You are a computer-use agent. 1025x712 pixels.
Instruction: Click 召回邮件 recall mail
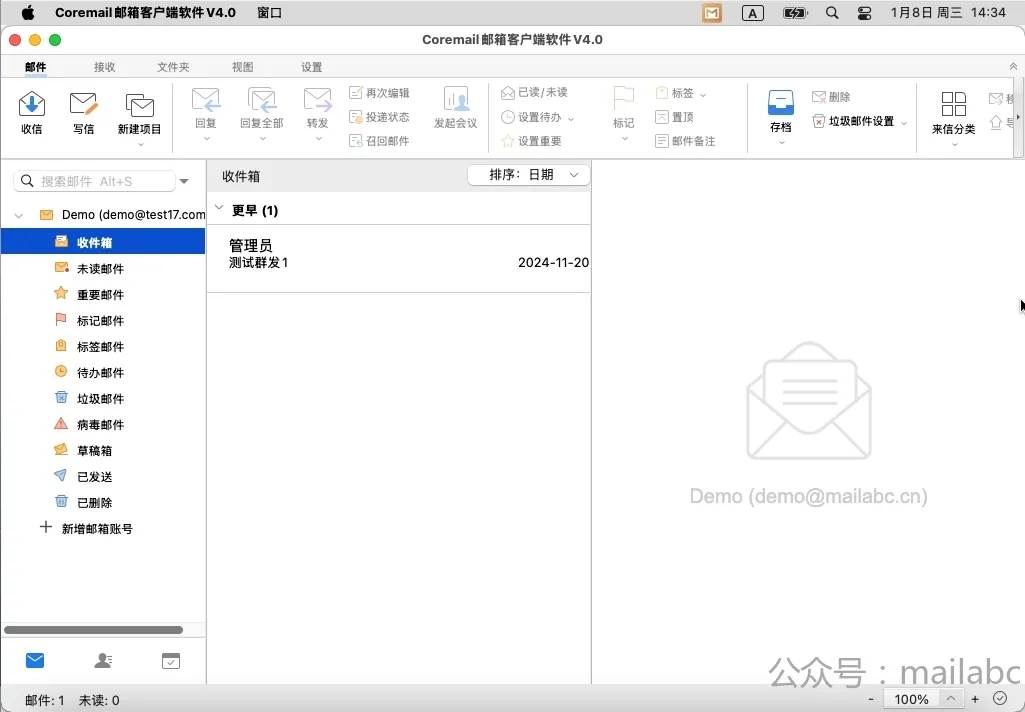click(379, 141)
